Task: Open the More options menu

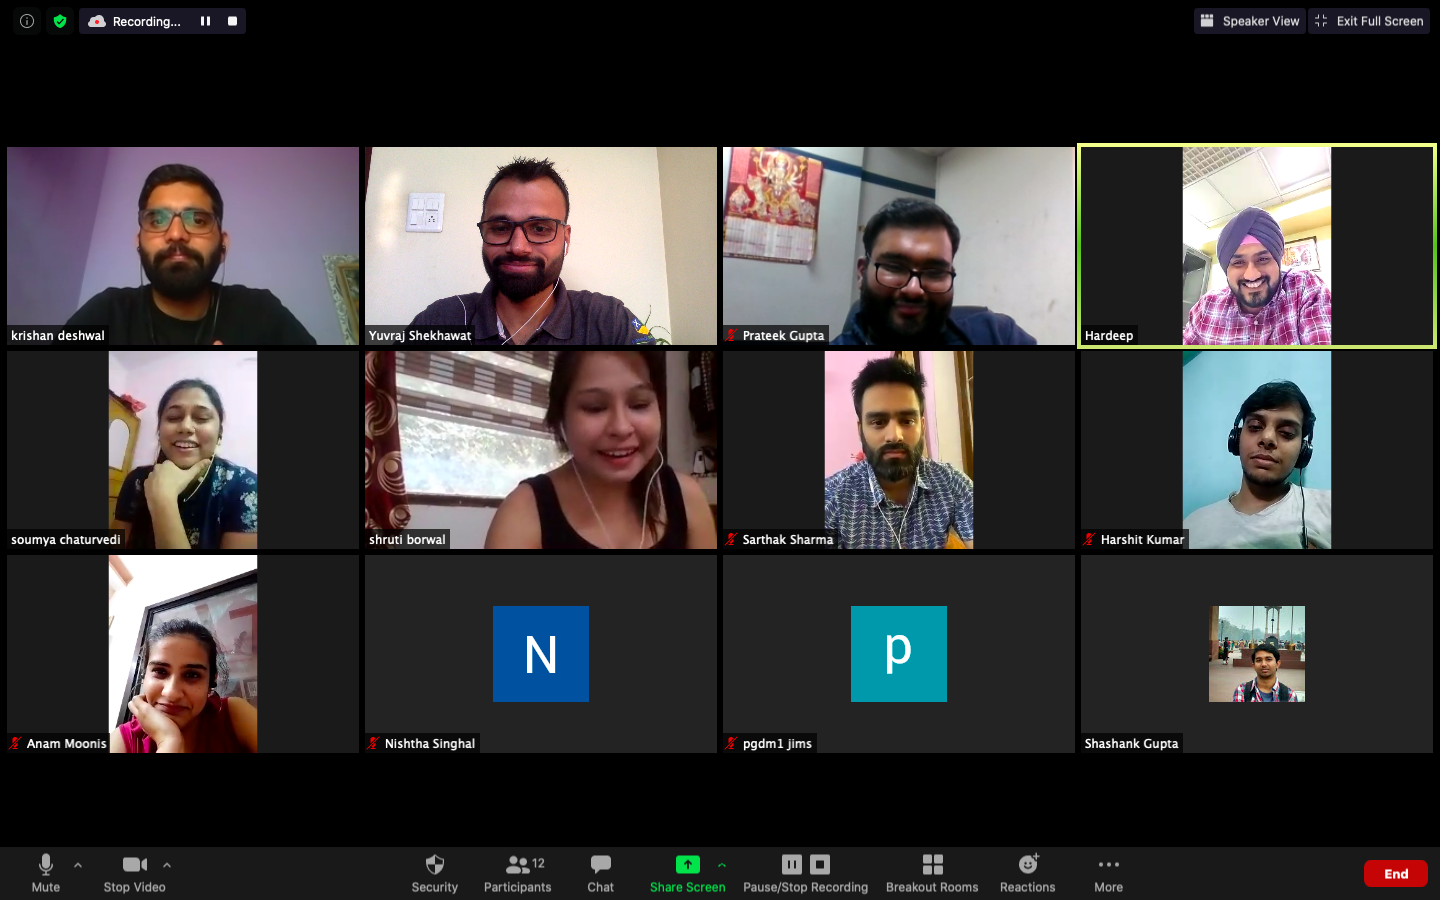Action: [x=1109, y=873]
